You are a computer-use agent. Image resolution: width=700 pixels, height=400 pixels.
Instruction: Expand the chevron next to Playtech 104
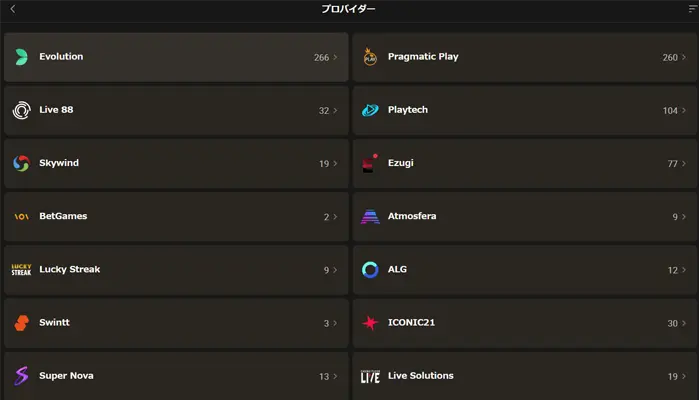[x=684, y=110]
